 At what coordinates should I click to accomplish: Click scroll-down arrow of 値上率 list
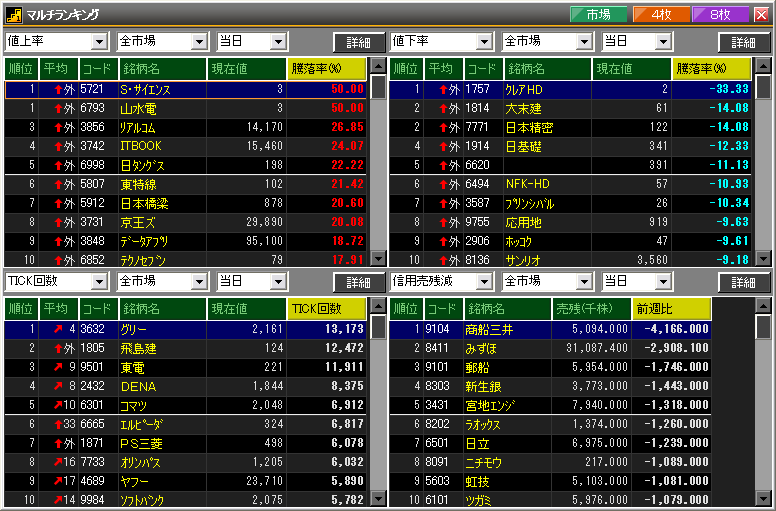pos(379,258)
